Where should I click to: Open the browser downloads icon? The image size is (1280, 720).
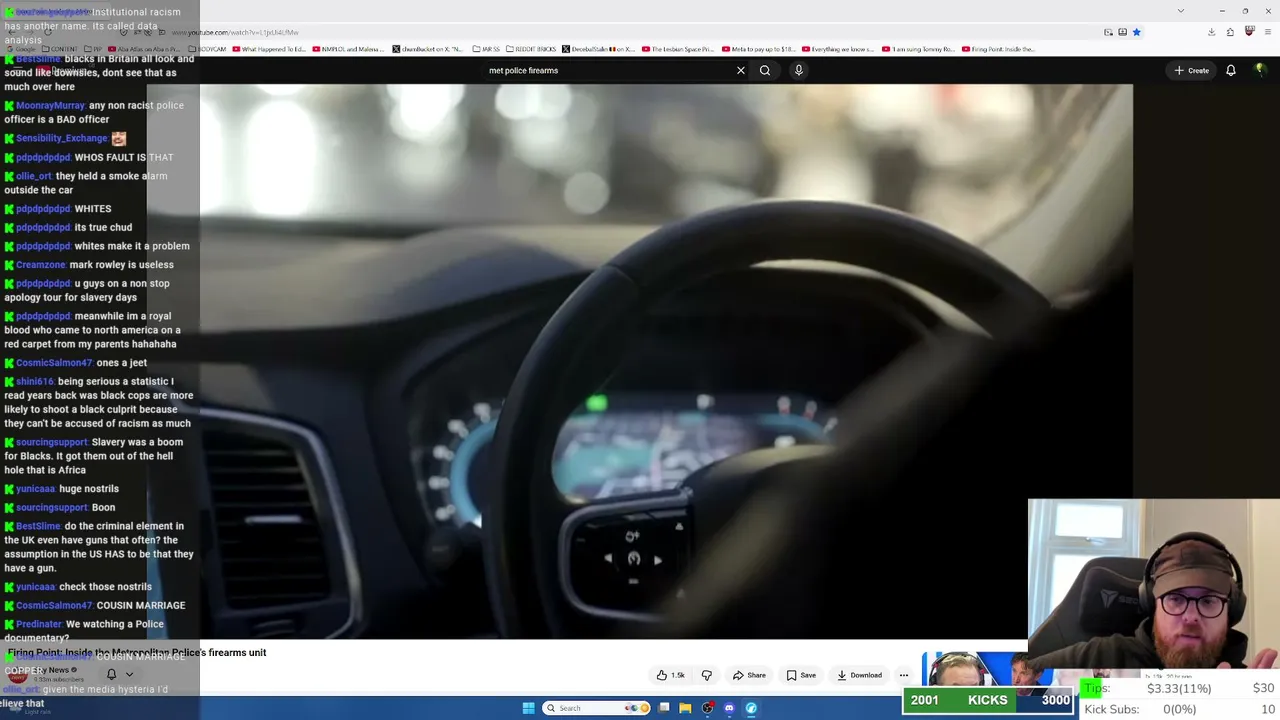pos(1211,32)
